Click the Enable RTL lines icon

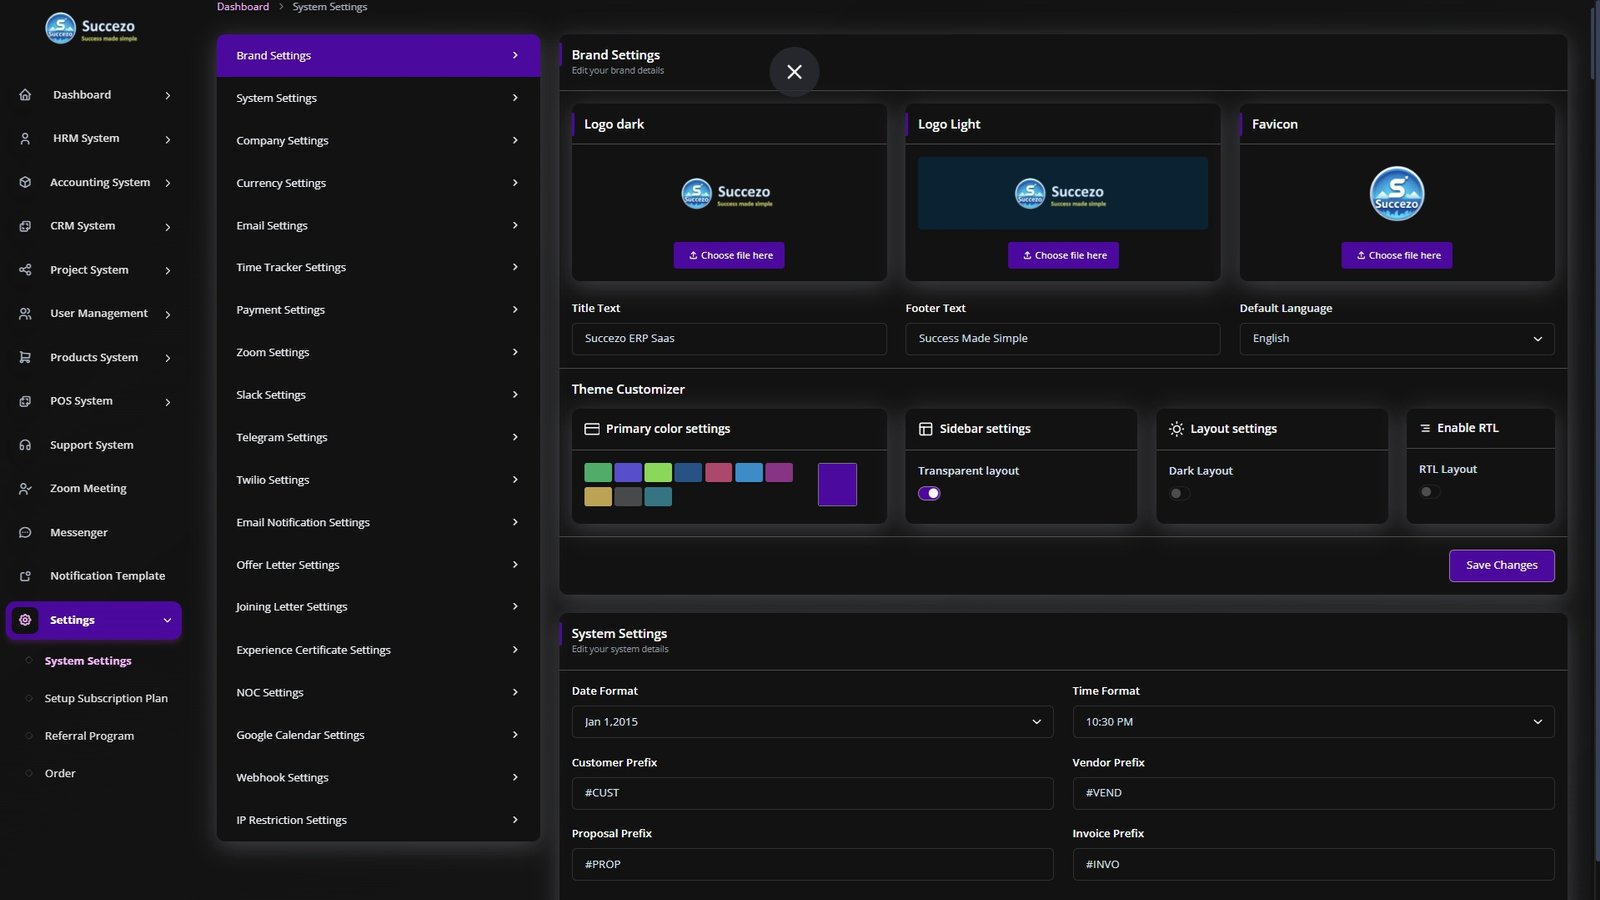1425,428
